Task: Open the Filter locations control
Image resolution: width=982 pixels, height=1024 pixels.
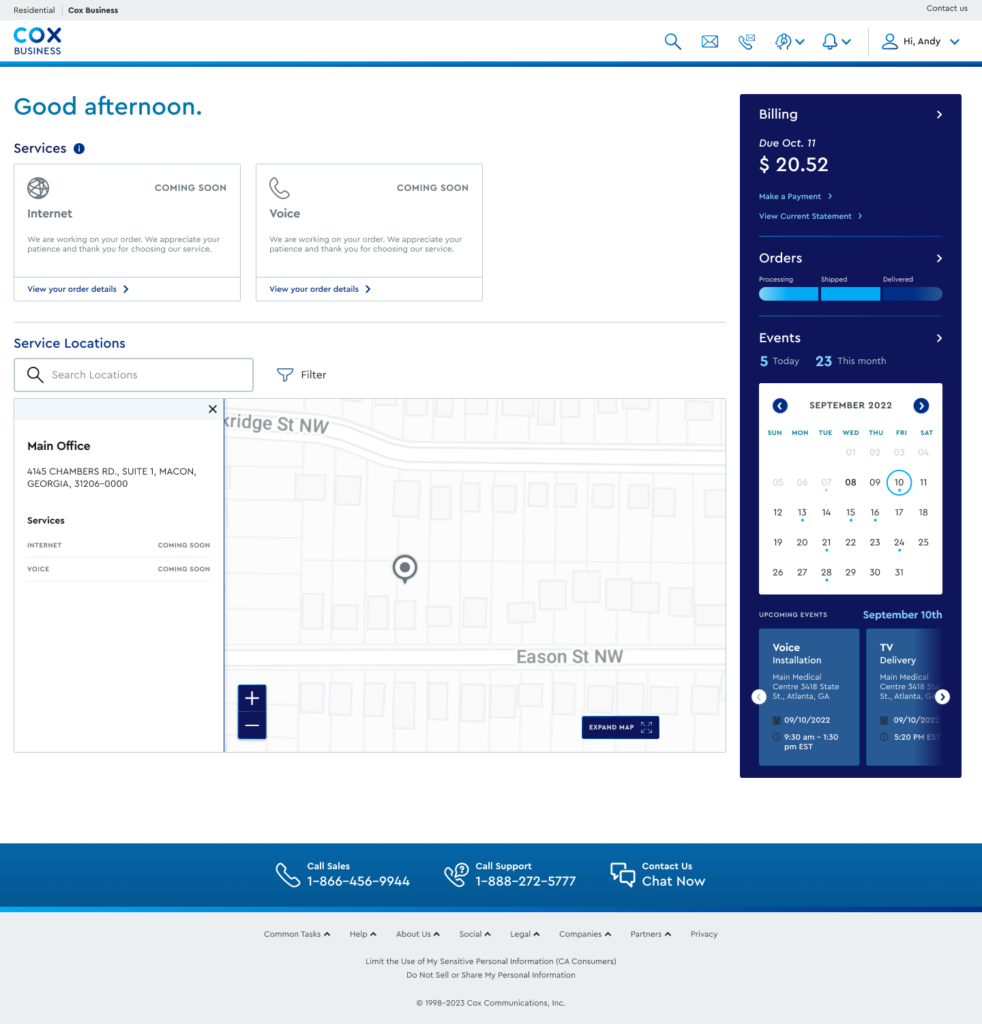Action: click(x=302, y=375)
